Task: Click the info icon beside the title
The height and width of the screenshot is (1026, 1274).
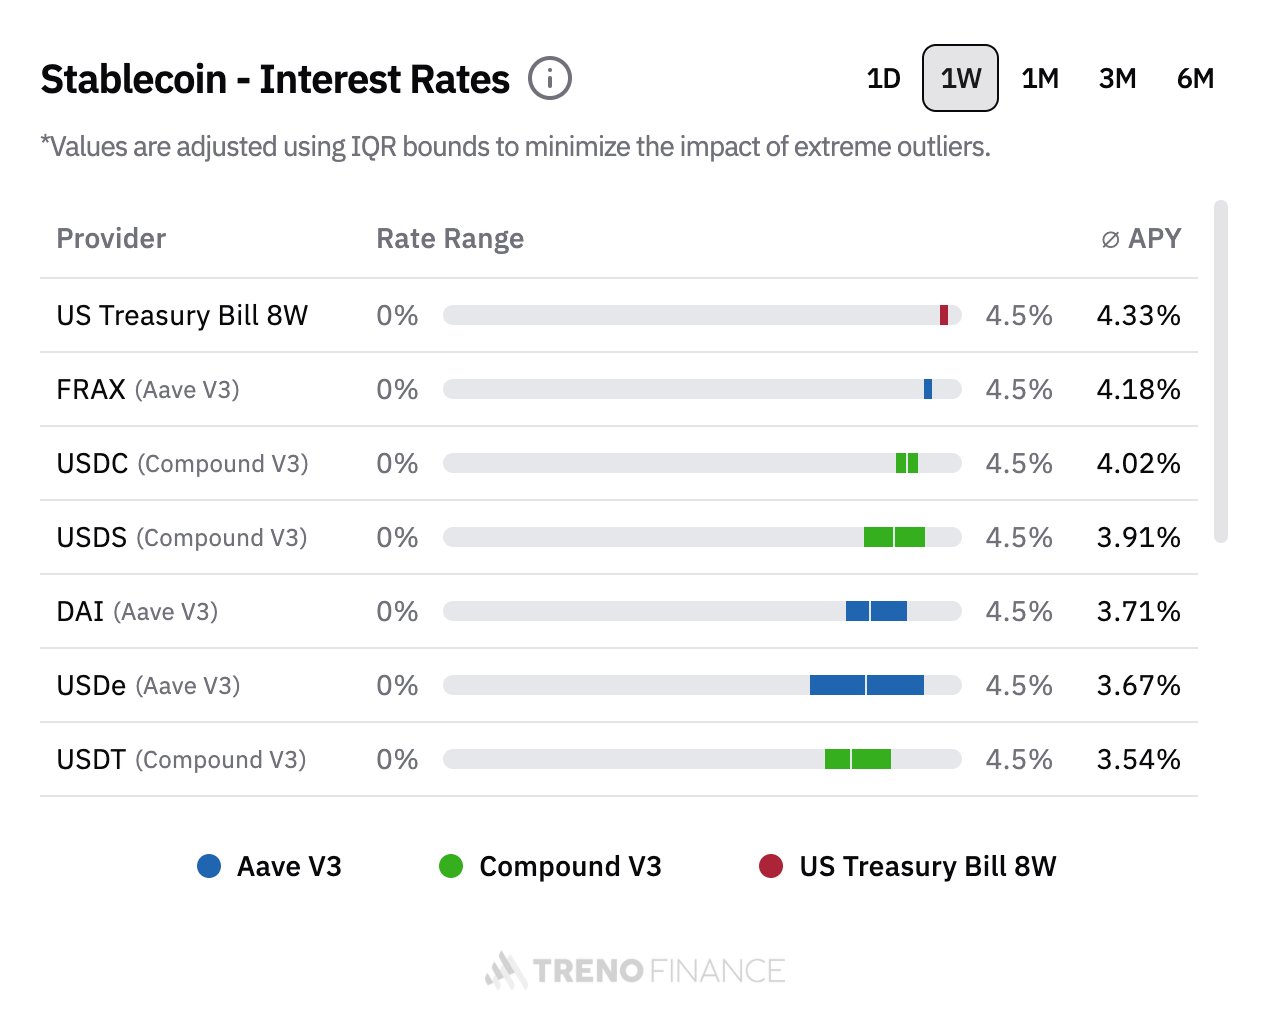Action: tap(549, 78)
